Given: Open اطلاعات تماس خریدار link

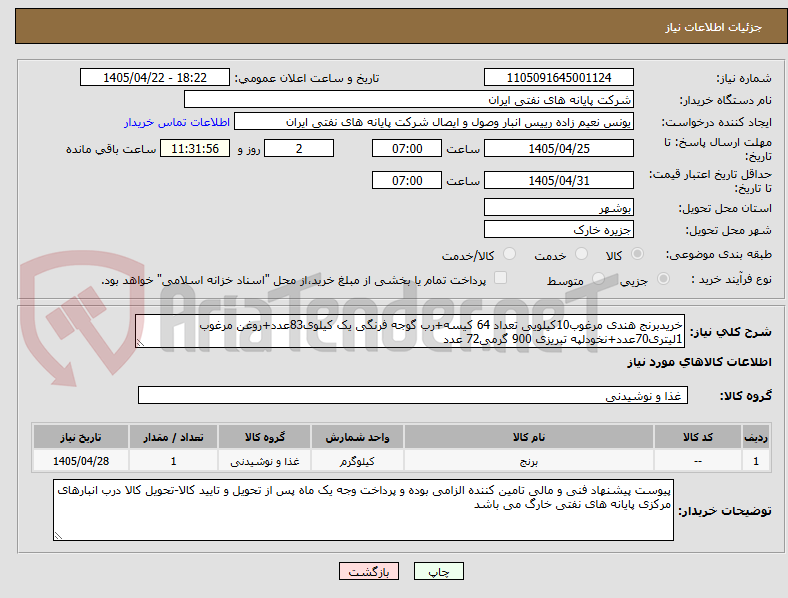Looking at the screenshot, I should tap(177, 122).
